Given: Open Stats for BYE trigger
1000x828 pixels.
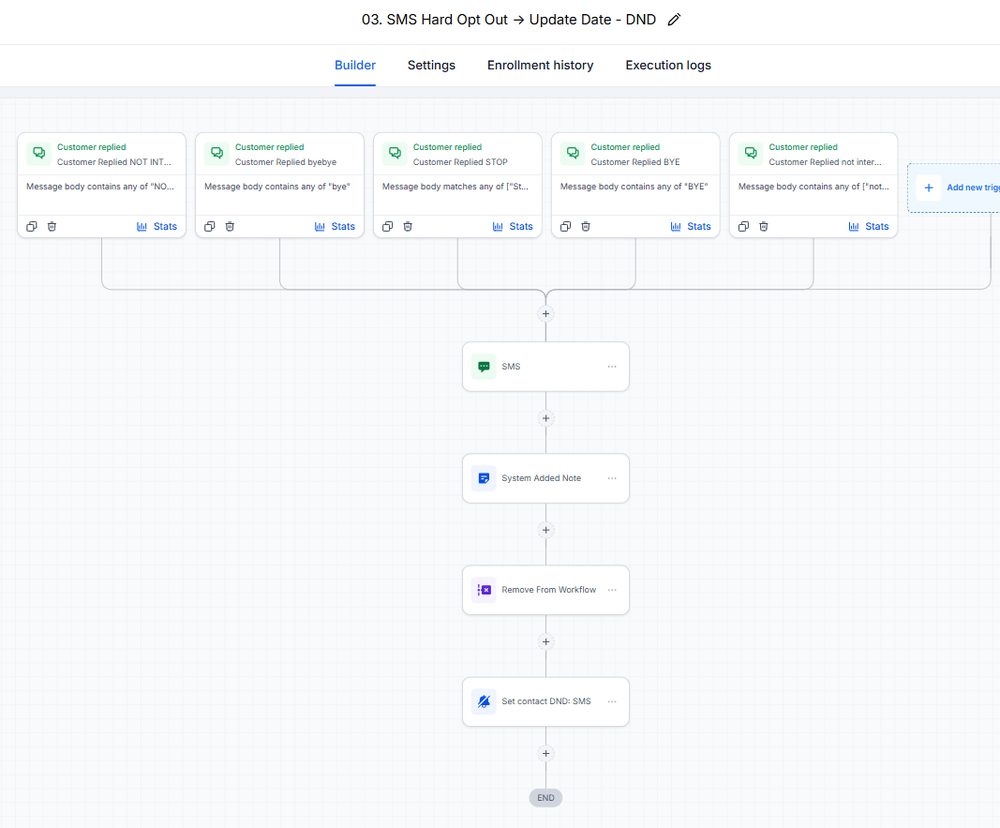Looking at the screenshot, I should [x=691, y=226].
